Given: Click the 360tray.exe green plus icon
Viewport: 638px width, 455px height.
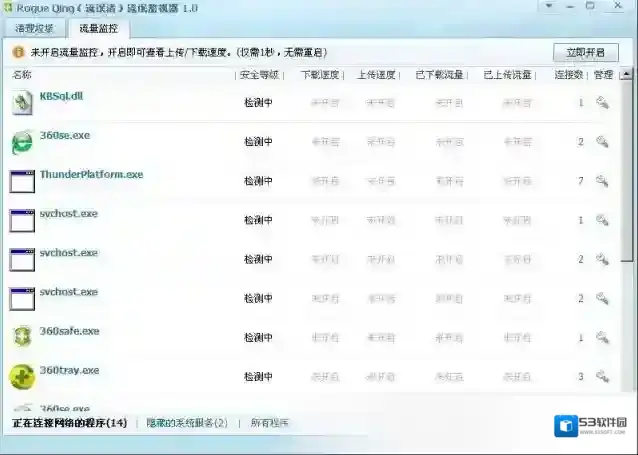Looking at the screenshot, I should (22, 376).
